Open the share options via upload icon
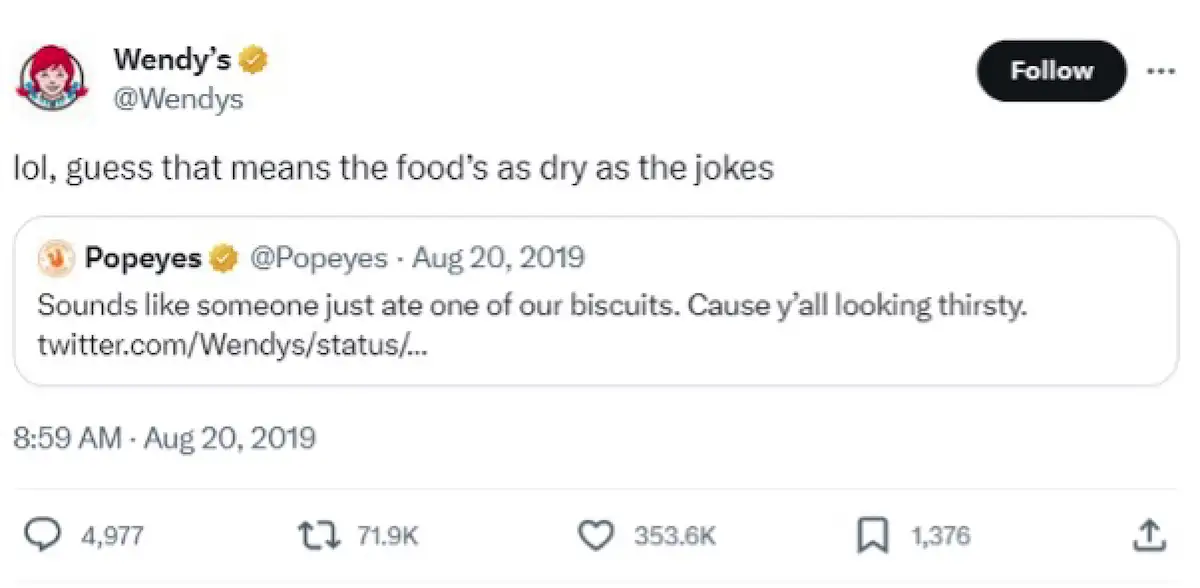 click(1148, 533)
